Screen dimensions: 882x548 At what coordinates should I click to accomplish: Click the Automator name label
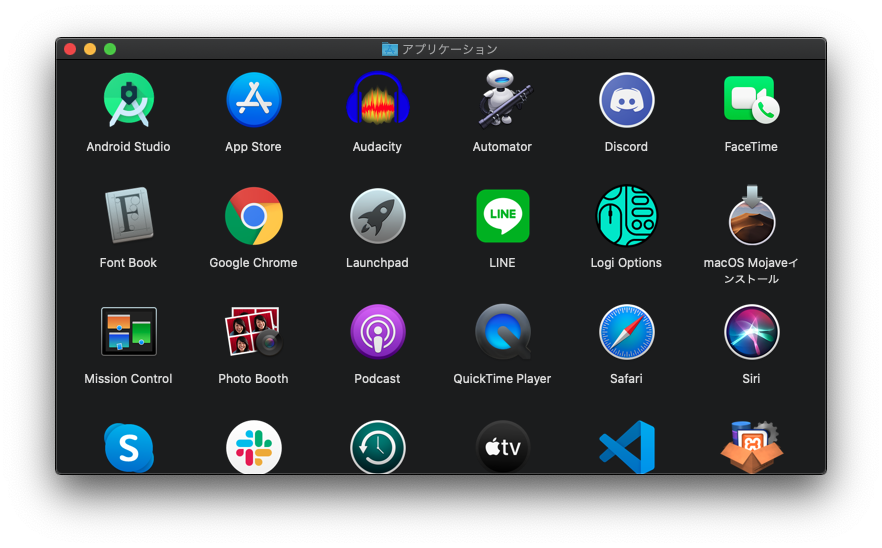[502, 147]
